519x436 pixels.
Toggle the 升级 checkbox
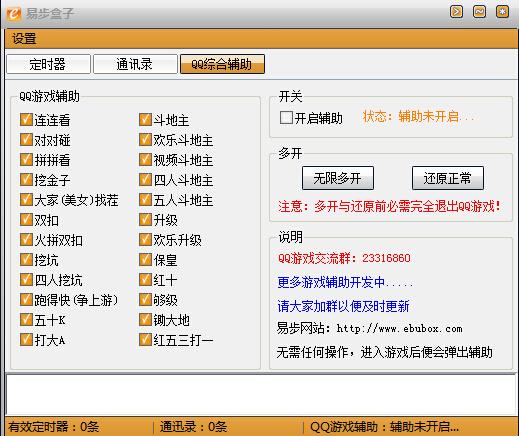click(145, 220)
